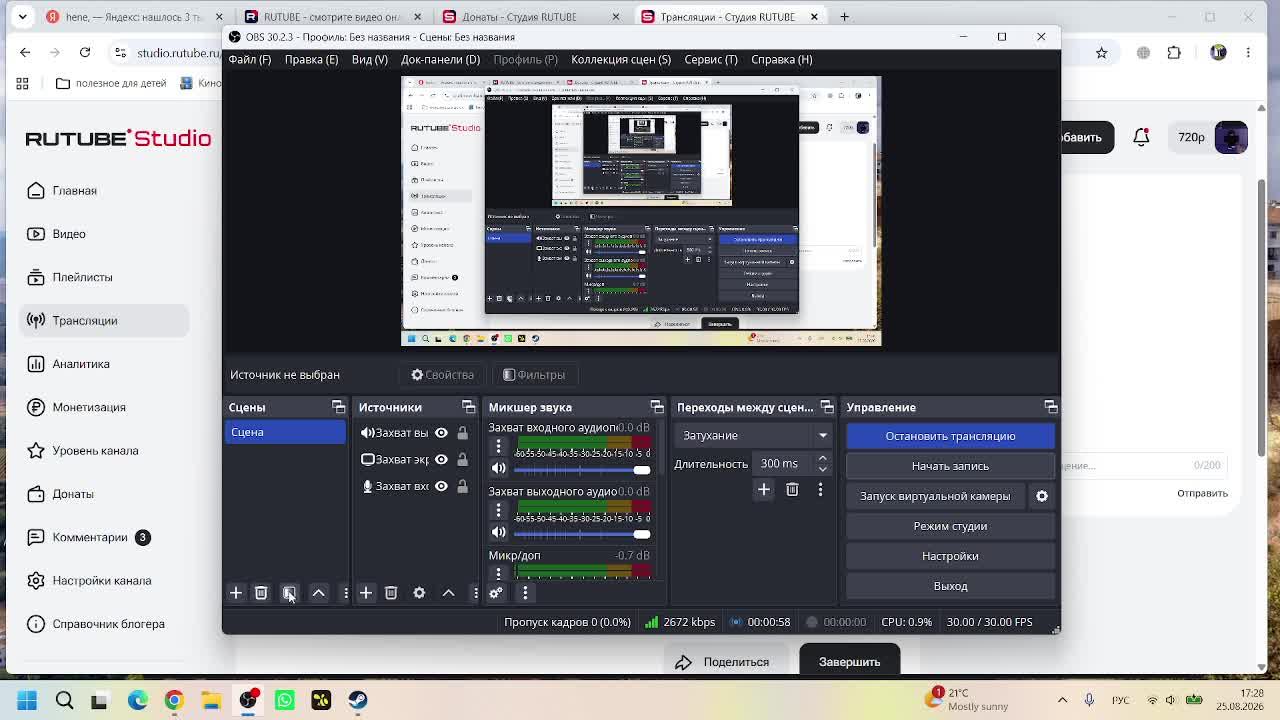The height and width of the screenshot is (720, 1280).
Task: Undock the audio mixer panel
Action: [x=657, y=407]
